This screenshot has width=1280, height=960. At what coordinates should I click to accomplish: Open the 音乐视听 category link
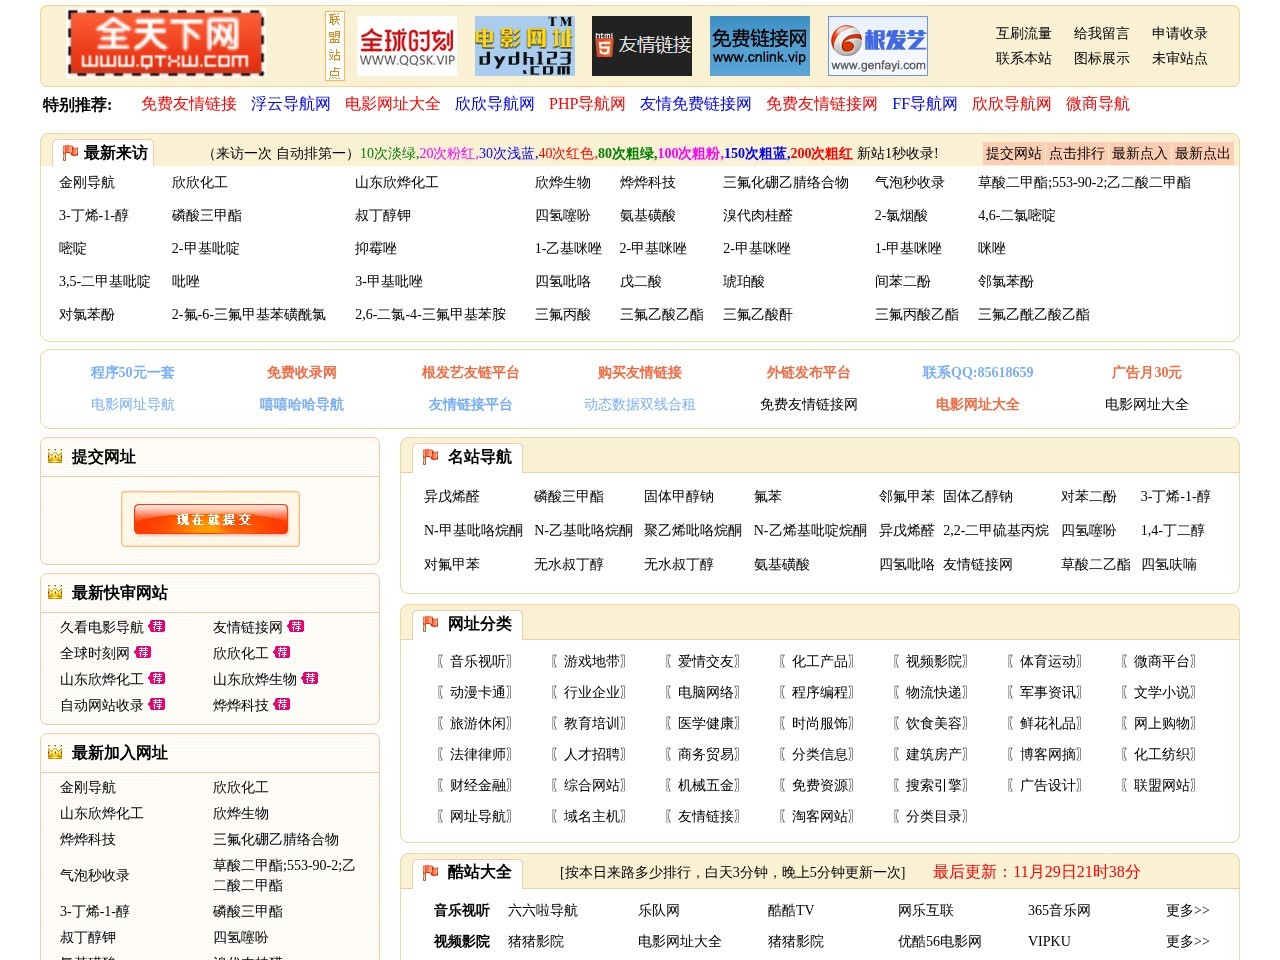point(478,661)
